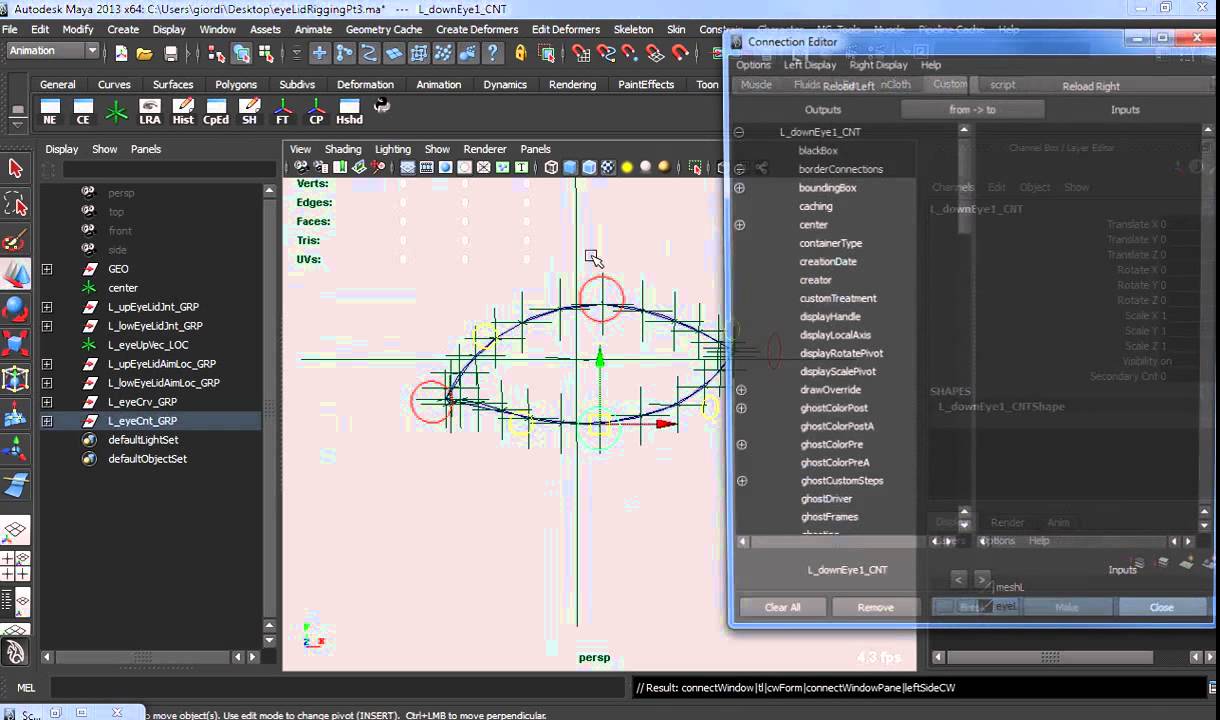Toggle the LRA shelf button
The width and height of the screenshot is (1220, 720).
pyautogui.click(x=150, y=110)
